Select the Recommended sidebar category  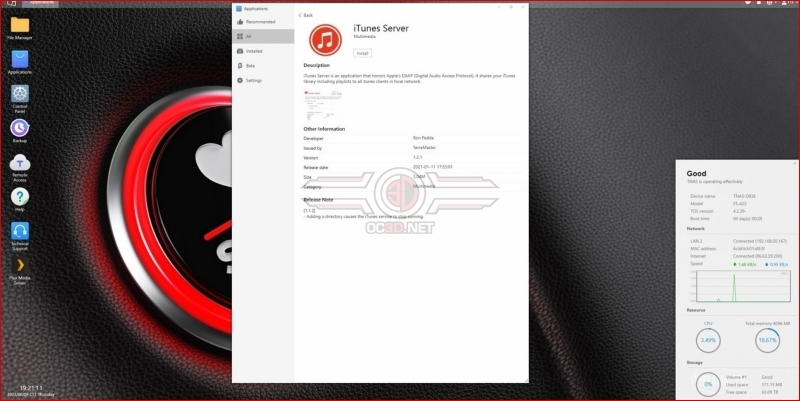pyautogui.click(x=263, y=22)
